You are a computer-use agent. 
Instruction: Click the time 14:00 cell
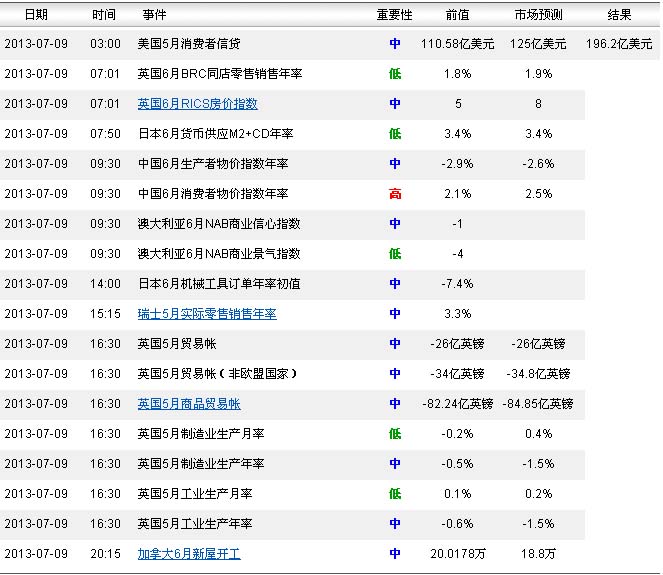coord(105,284)
